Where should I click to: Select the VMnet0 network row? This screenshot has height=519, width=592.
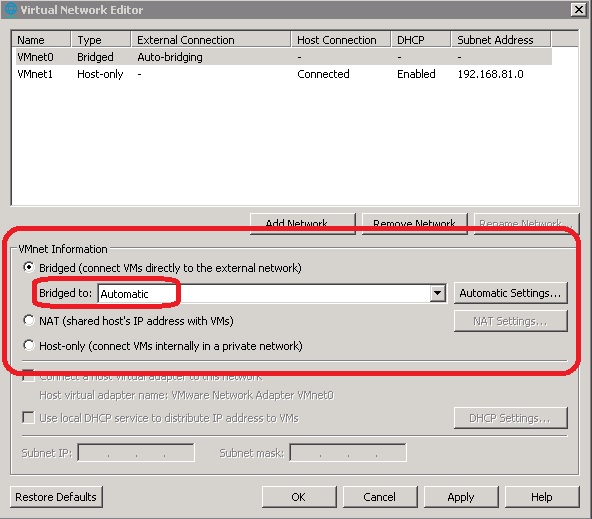(283, 57)
